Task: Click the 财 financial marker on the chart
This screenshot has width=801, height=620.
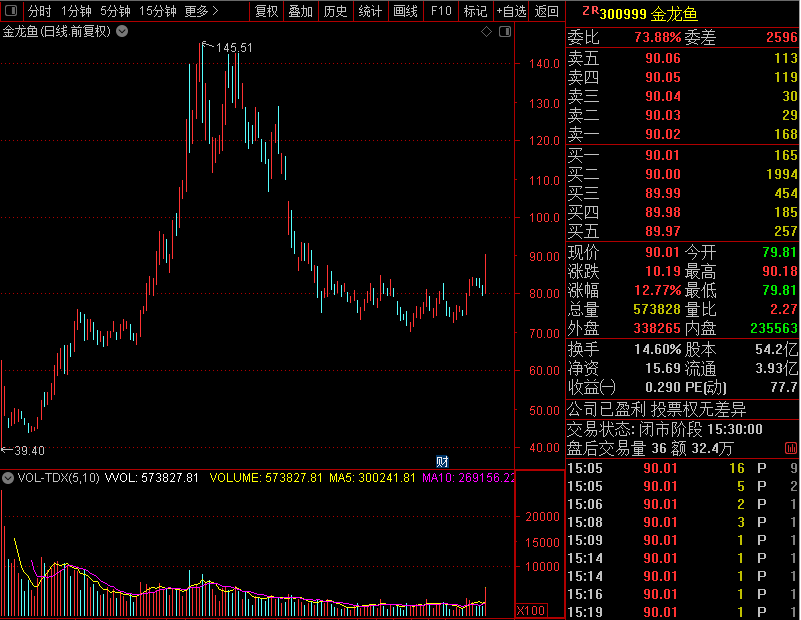Action: click(x=441, y=461)
